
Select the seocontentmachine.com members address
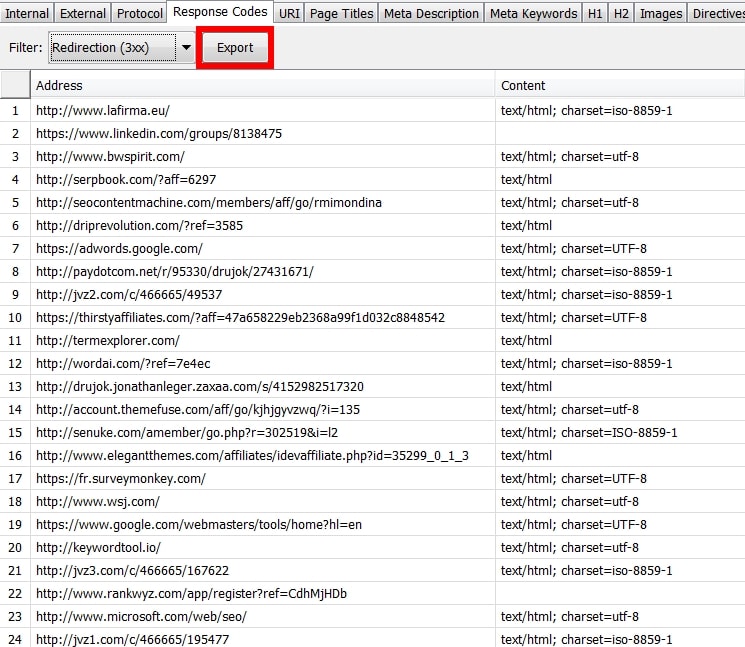[209, 203]
